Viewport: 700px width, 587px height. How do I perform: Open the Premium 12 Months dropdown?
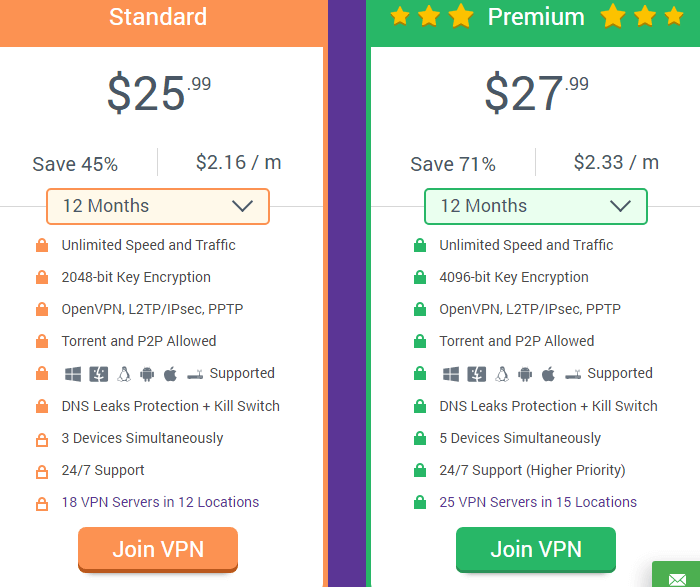pyautogui.click(x=535, y=206)
